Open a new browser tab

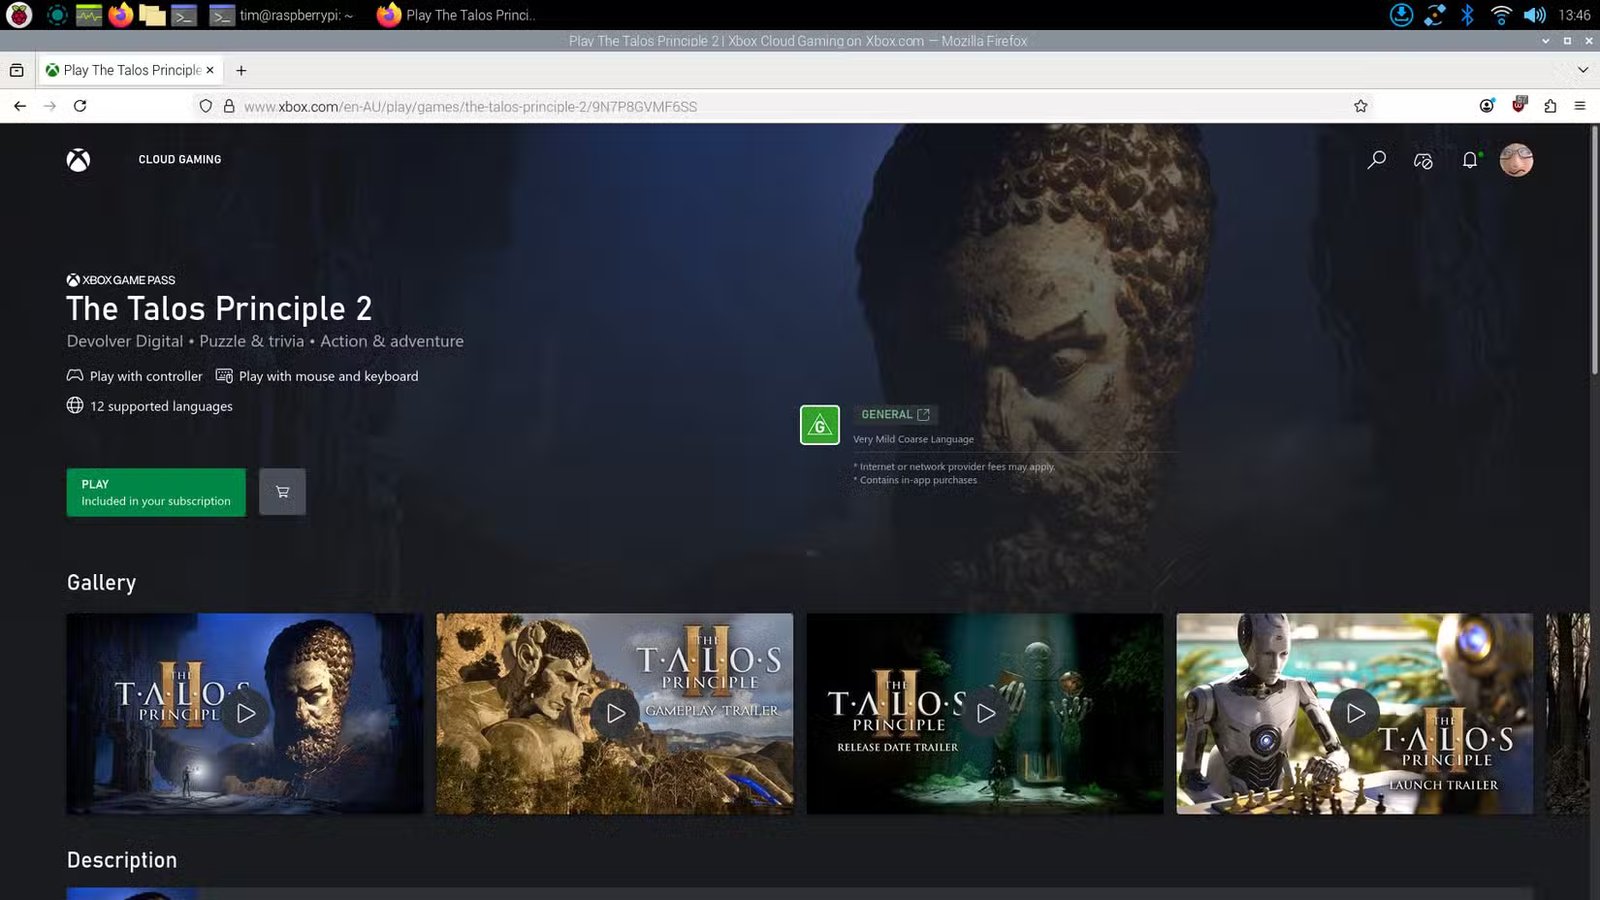(241, 70)
